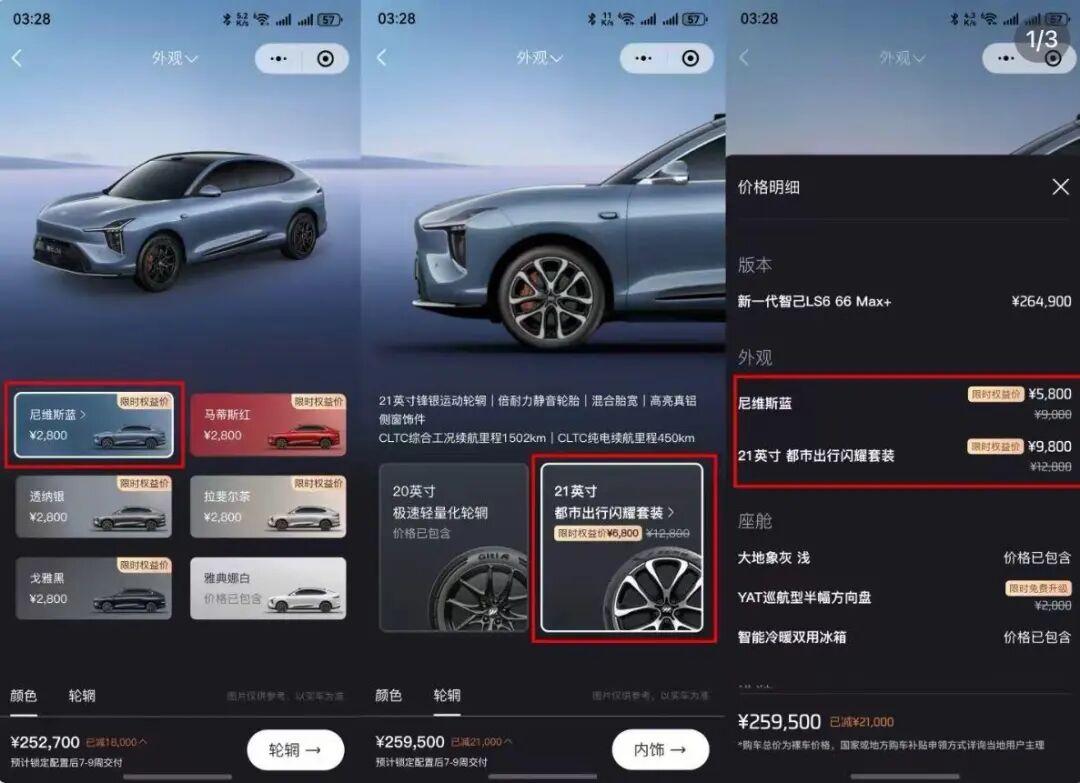The height and width of the screenshot is (783, 1080).
Task: Select the 马蒂斯红 red color option
Action: (268, 425)
